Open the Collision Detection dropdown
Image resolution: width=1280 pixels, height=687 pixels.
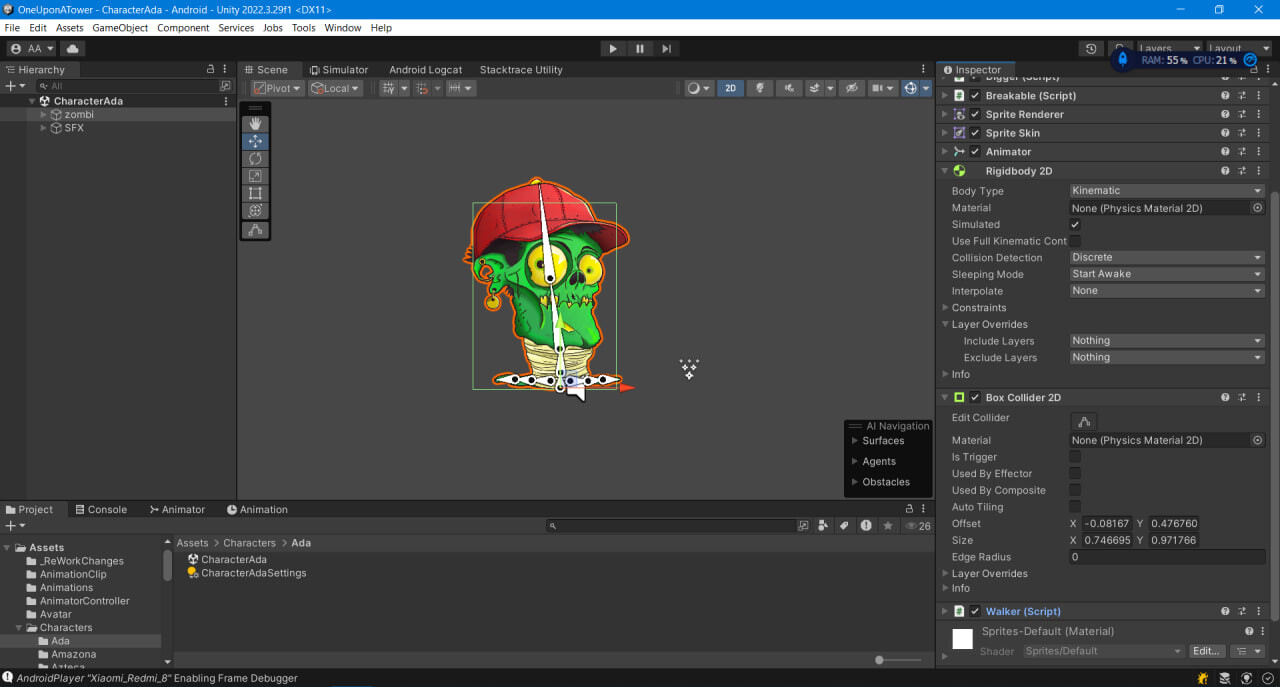coord(1166,257)
